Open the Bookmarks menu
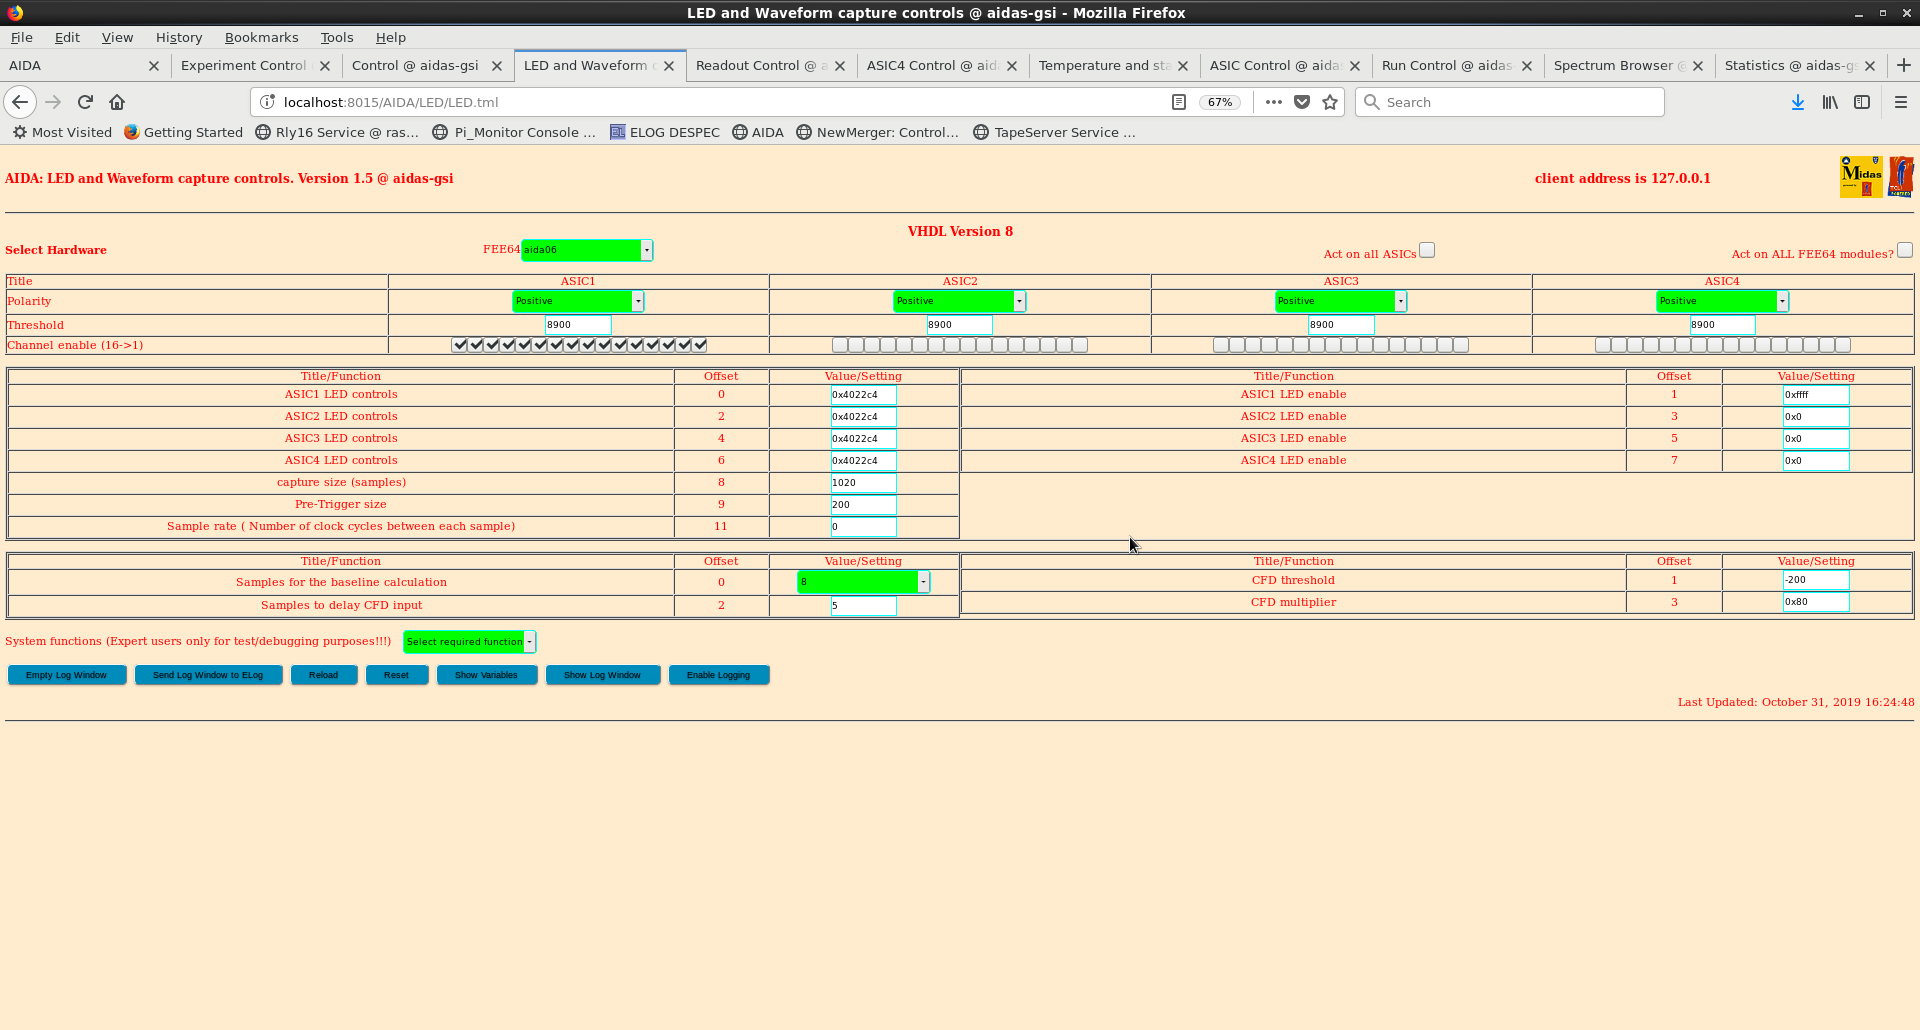 [261, 37]
